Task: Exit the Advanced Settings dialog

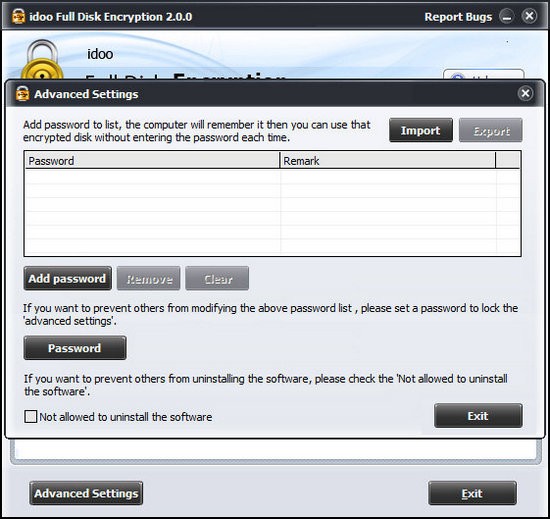Action: (x=478, y=416)
